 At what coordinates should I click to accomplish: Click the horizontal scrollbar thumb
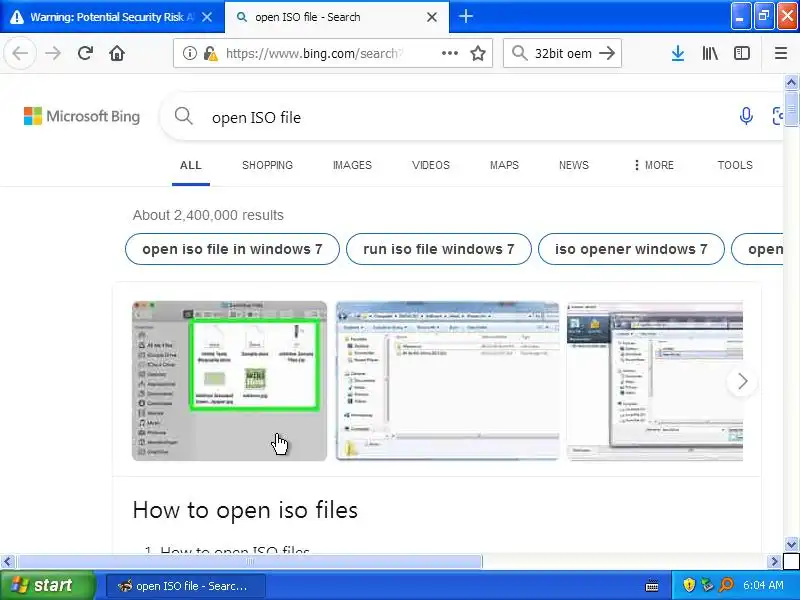point(249,562)
